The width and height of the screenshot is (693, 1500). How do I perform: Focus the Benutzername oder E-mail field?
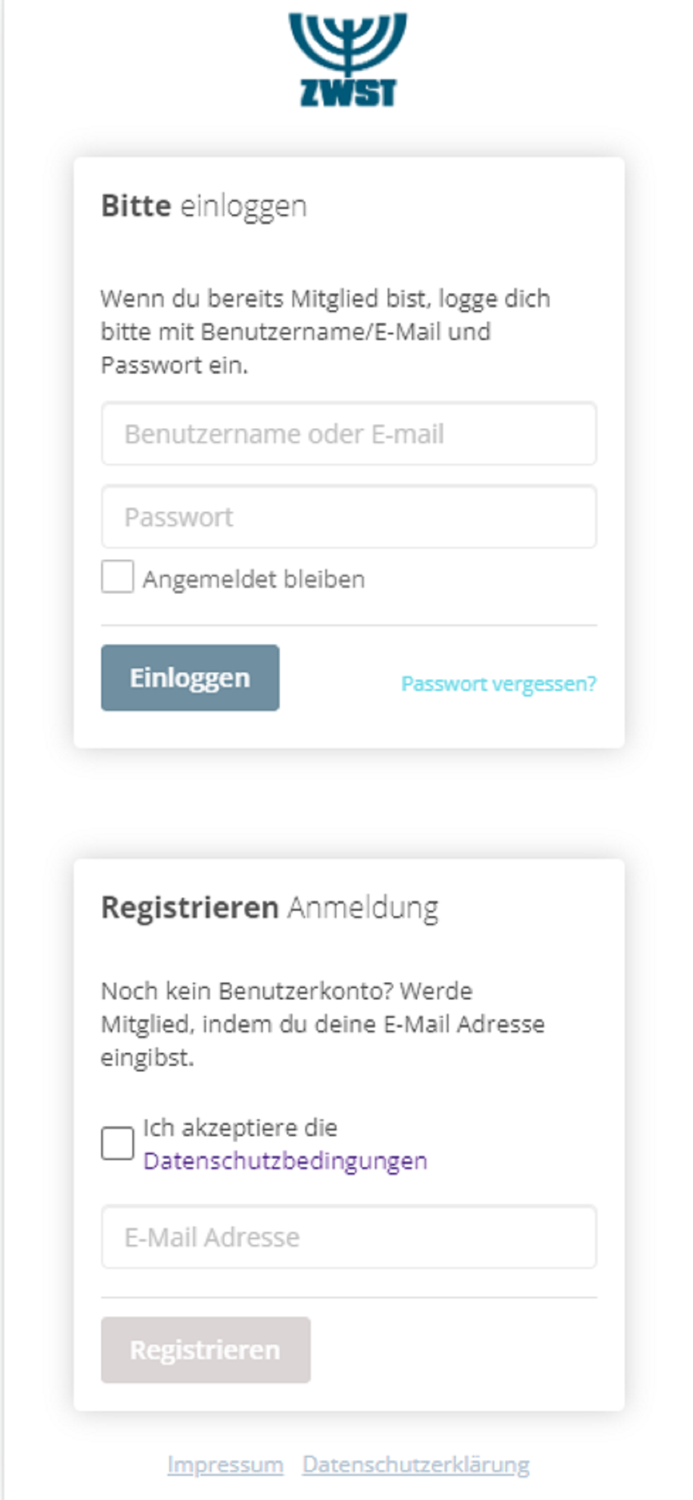click(x=348, y=434)
